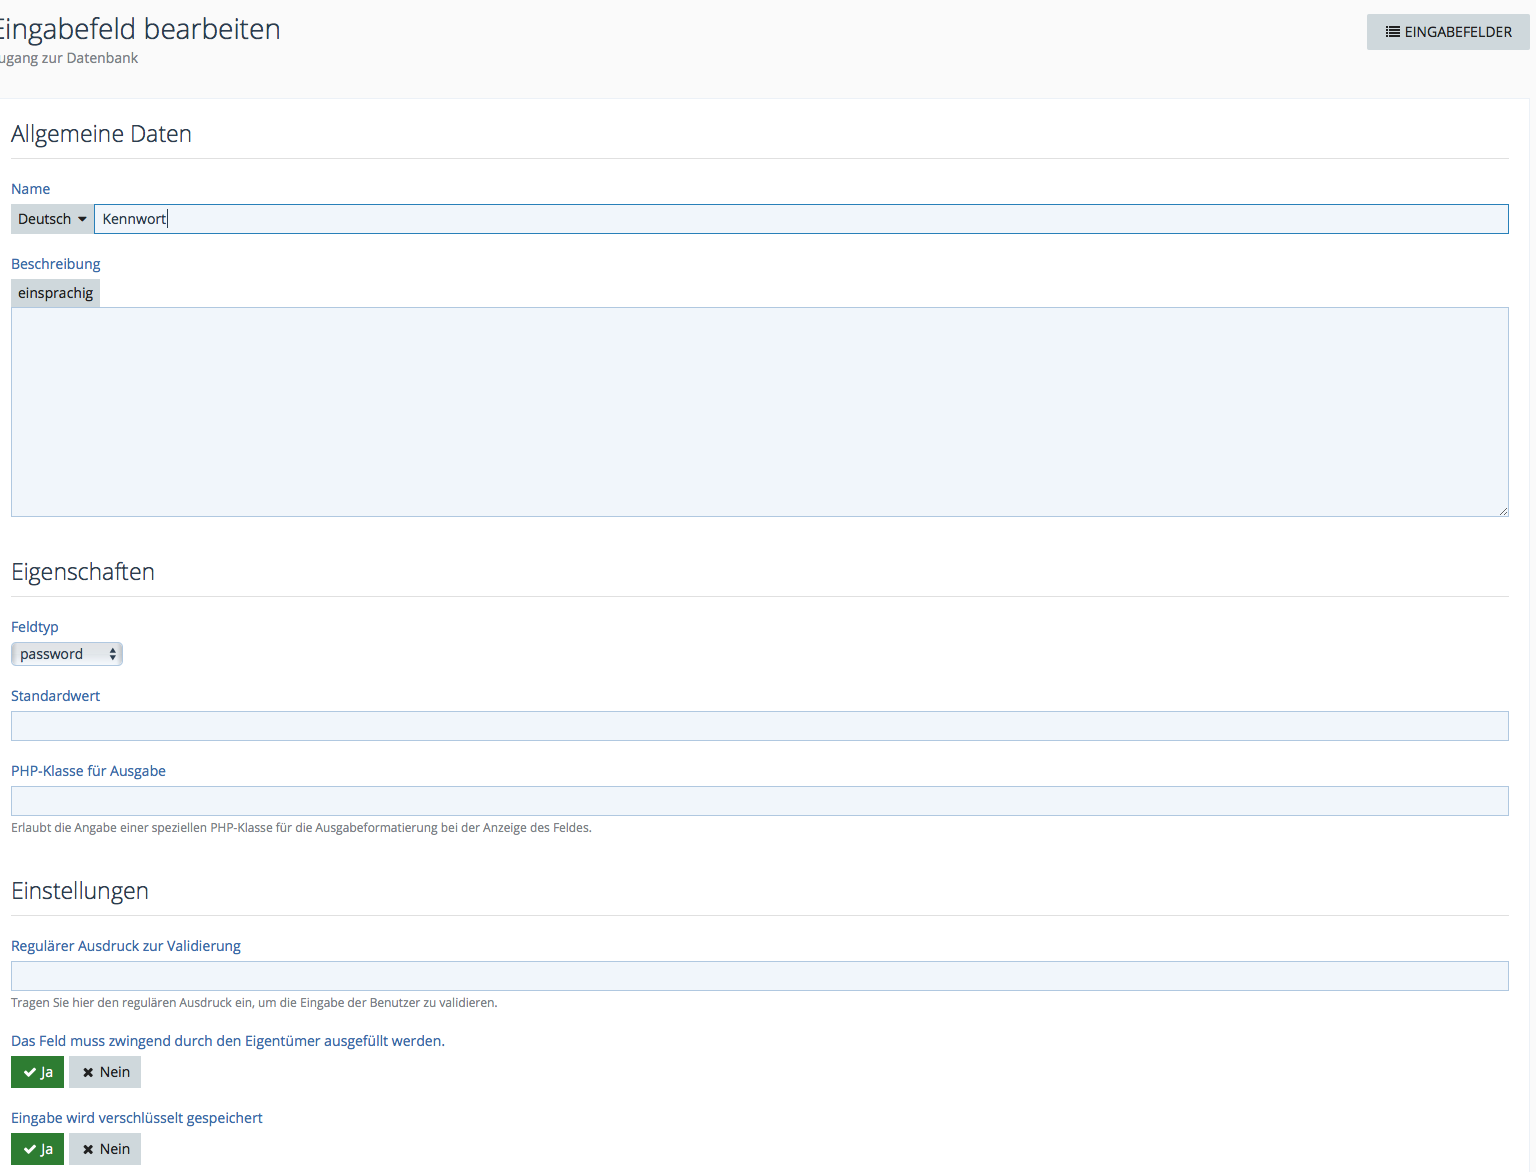
Task: Click the resize handle of the description textarea
Action: pos(1502,510)
